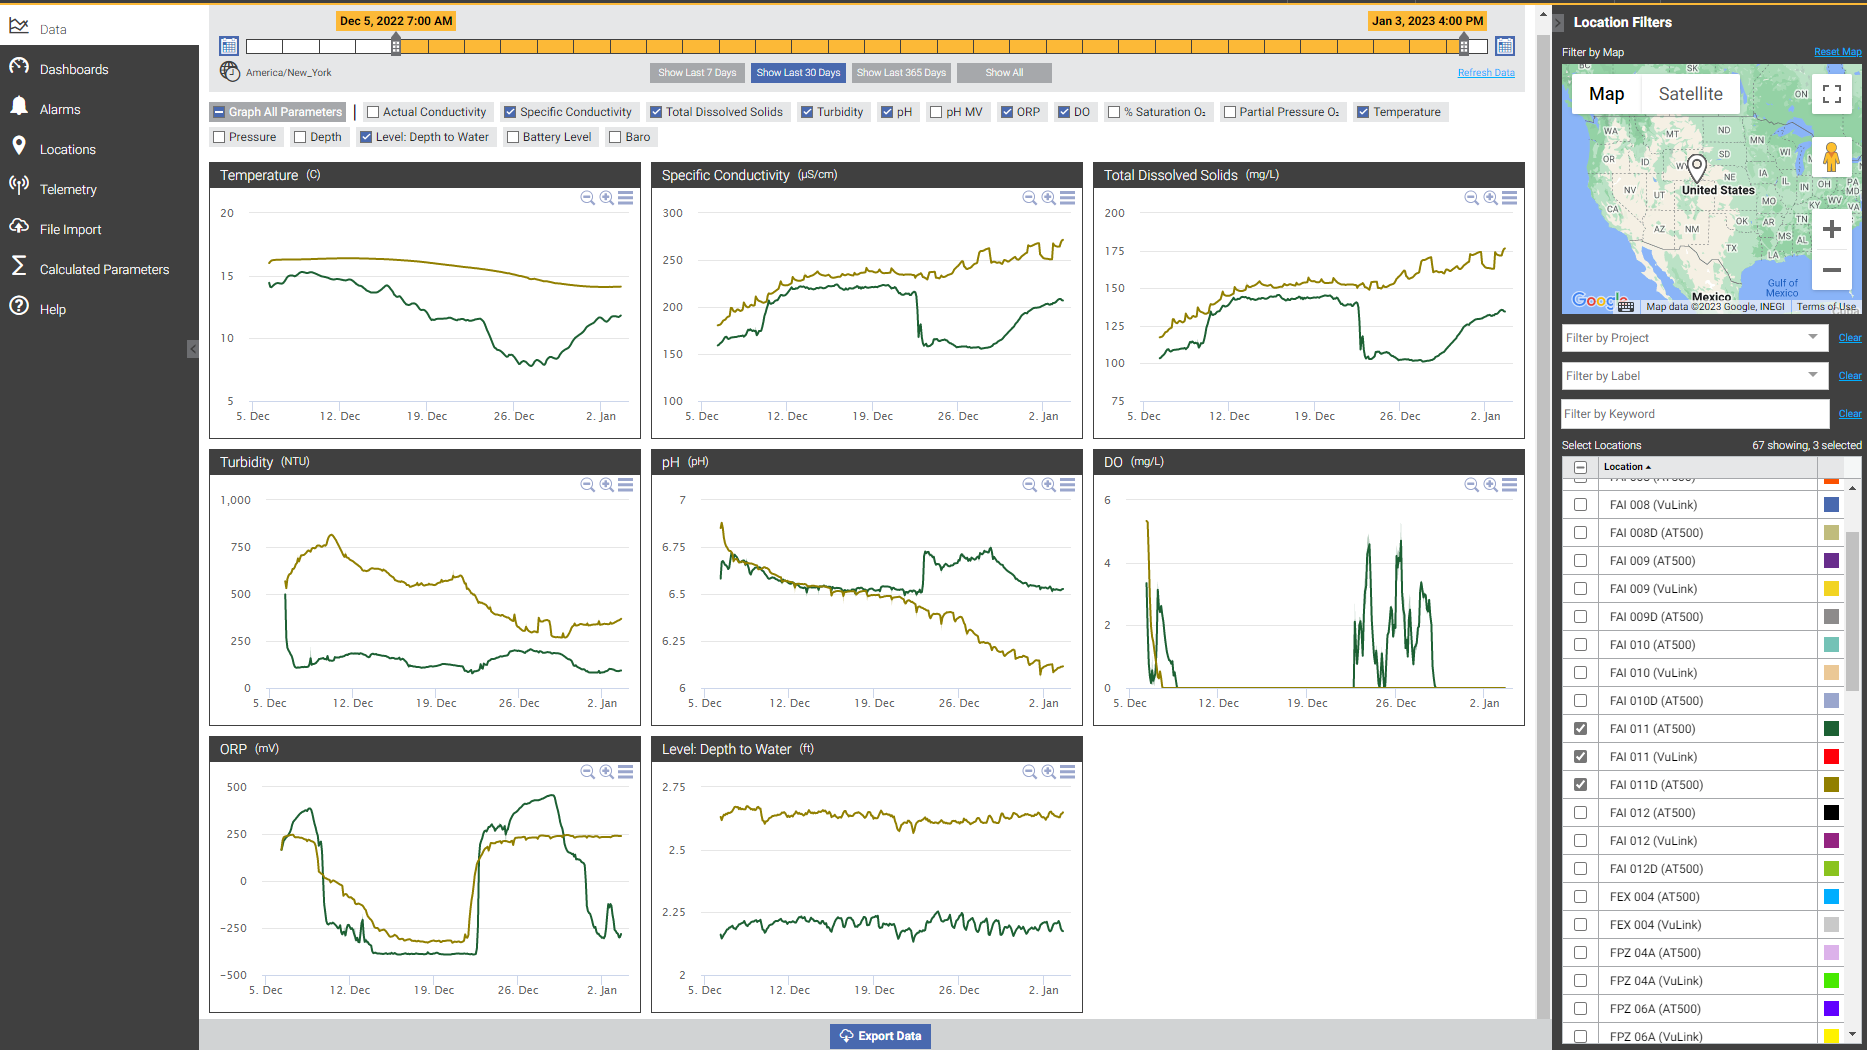The height and width of the screenshot is (1050, 1867).
Task: Enter fullscreen view on the map
Action: [1831, 94]
